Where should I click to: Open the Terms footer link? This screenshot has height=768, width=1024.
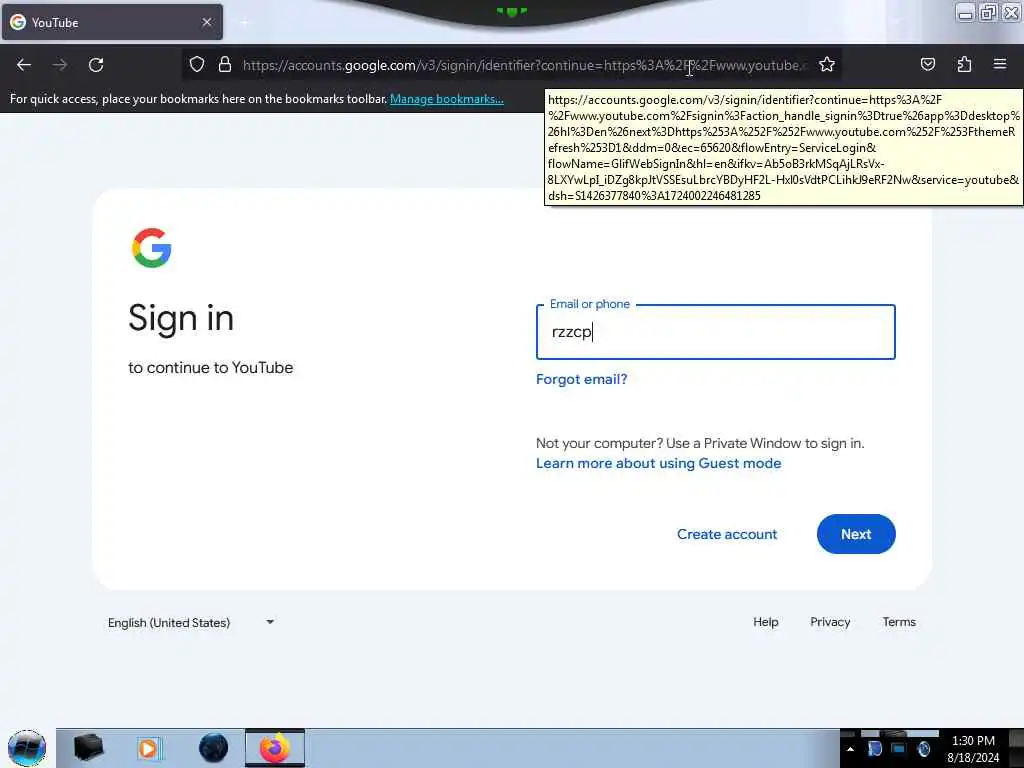click(899, 622)
